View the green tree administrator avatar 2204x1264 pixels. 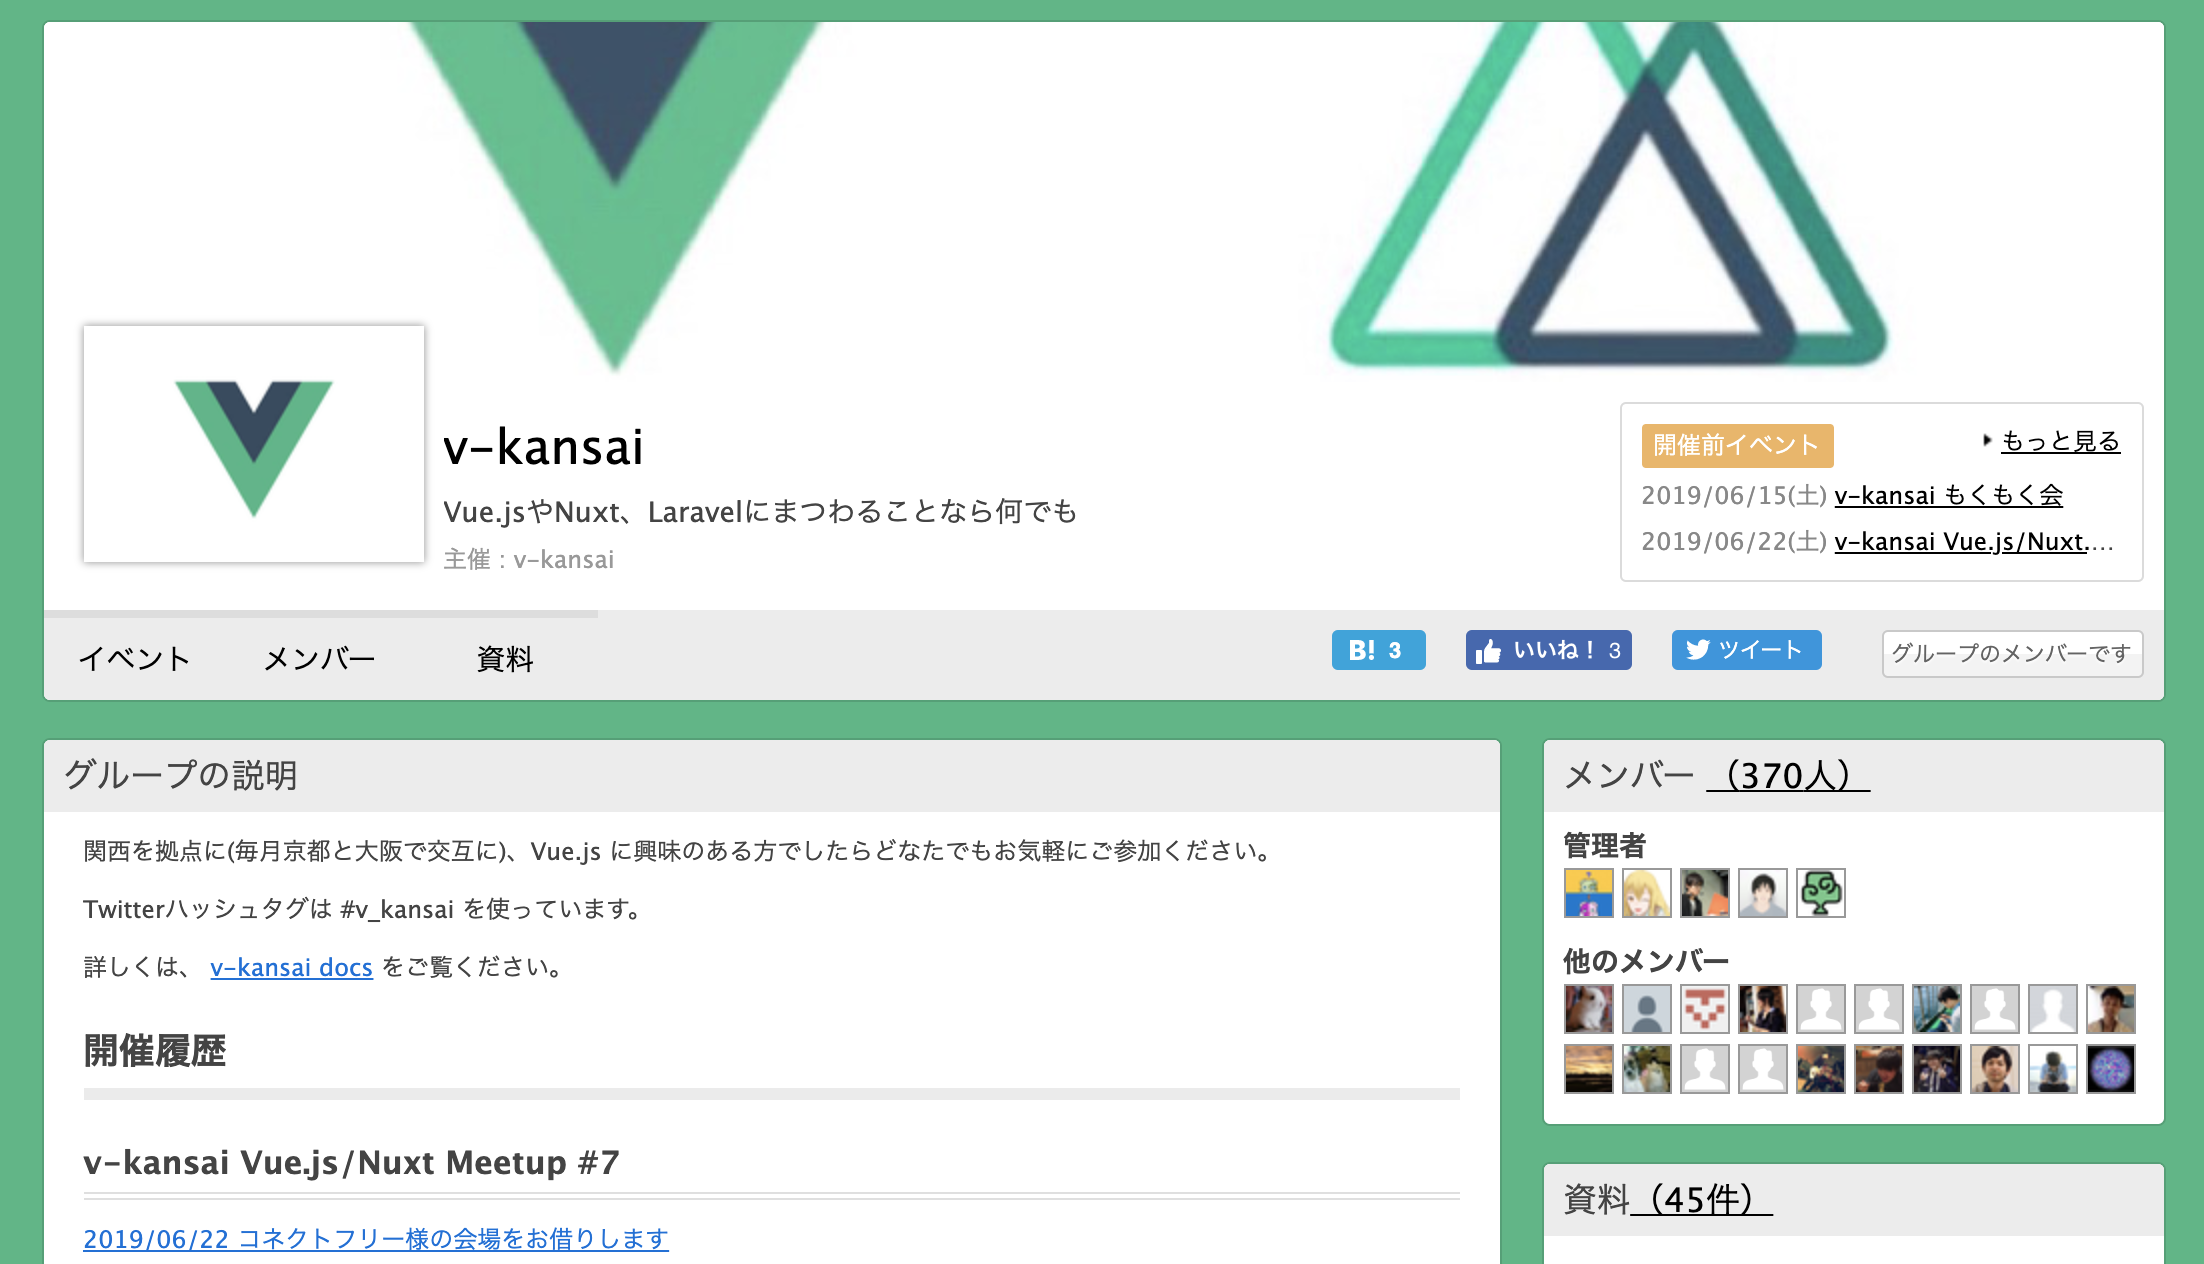click(1820, 893)
